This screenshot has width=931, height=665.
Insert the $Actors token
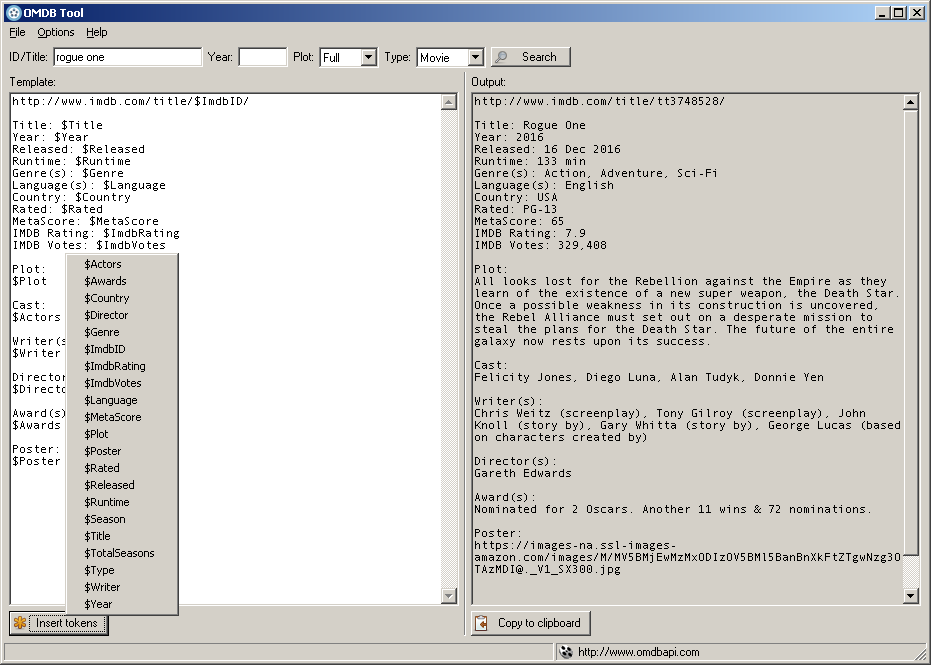(122, 264)
